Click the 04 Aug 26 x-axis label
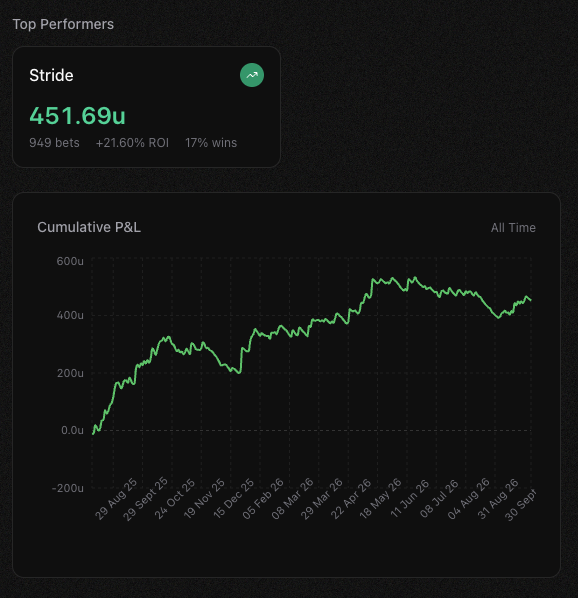578x598 pixels. click(x=468, y=499)
